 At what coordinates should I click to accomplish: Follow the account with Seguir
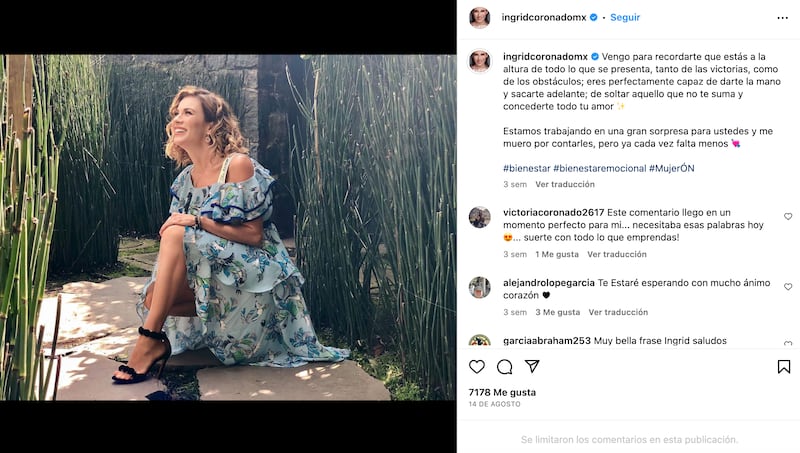[624, 17]
